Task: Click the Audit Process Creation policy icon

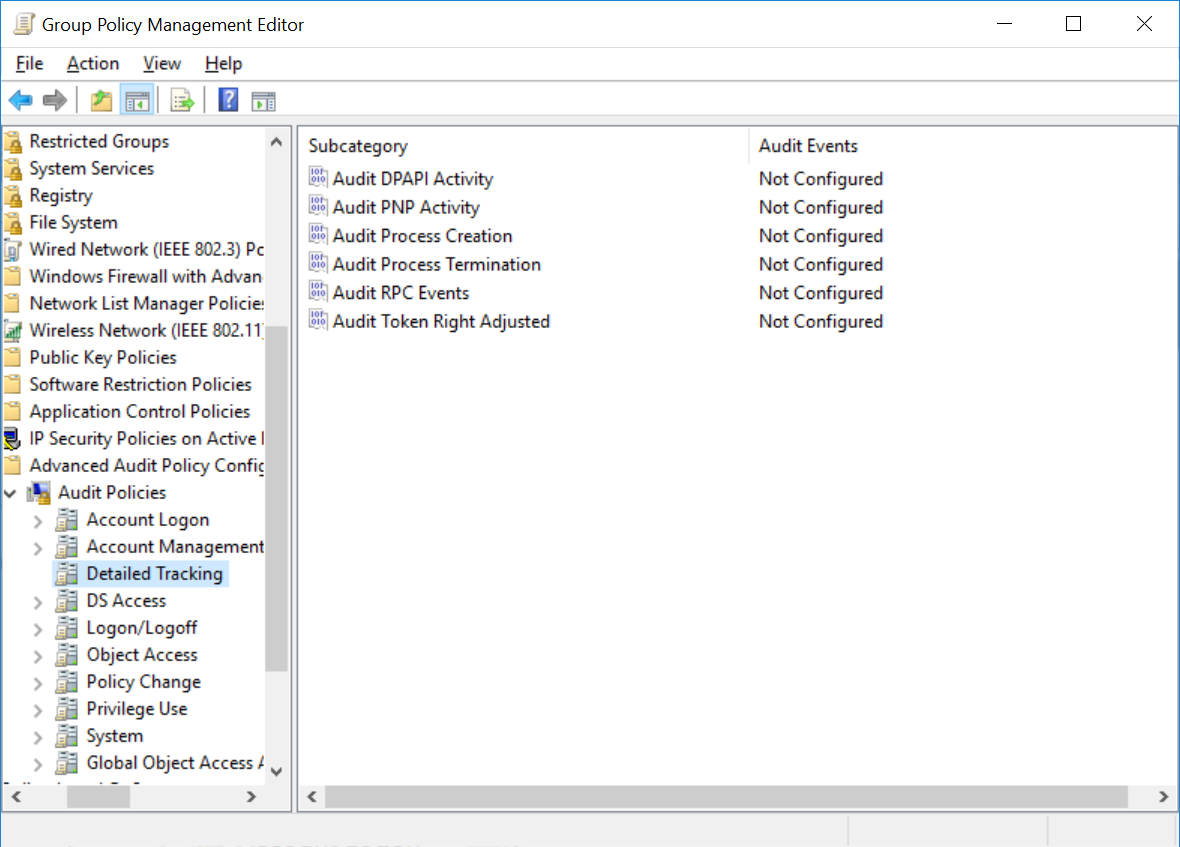Action: tap(318, 235)
